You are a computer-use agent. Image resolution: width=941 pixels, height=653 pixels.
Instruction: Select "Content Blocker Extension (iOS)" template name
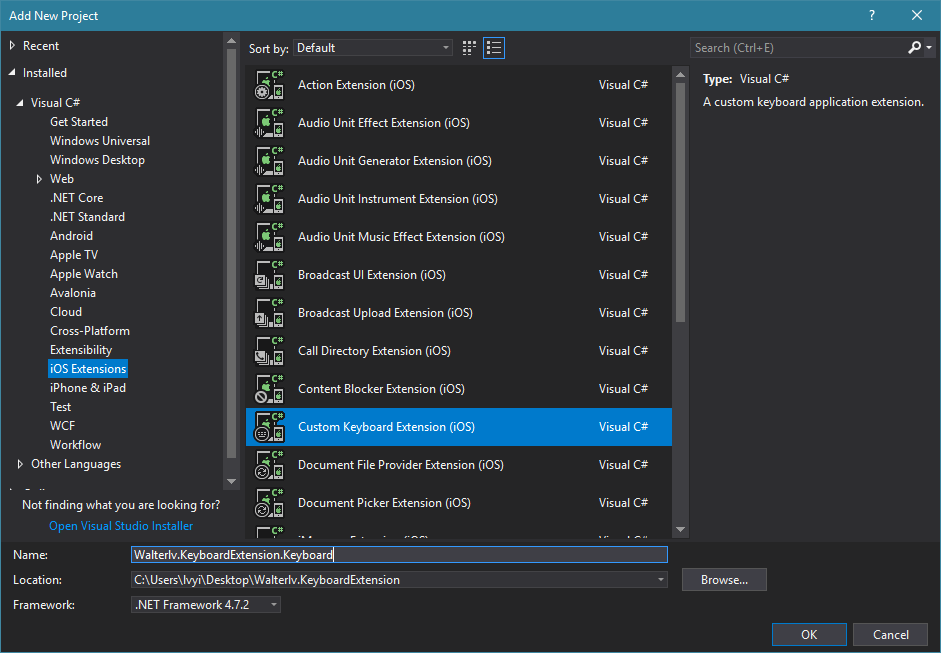(382, 389)
